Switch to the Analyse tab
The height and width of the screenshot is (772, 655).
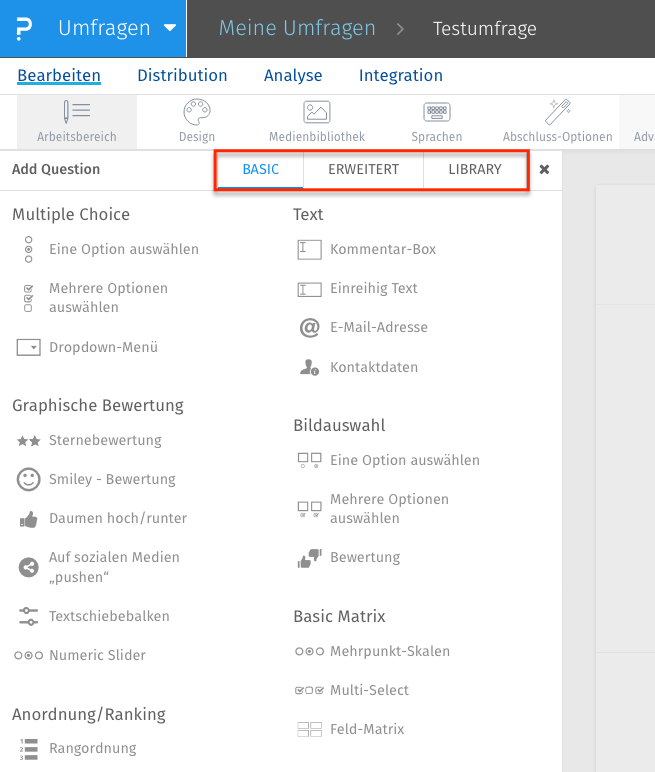[293, 75]
